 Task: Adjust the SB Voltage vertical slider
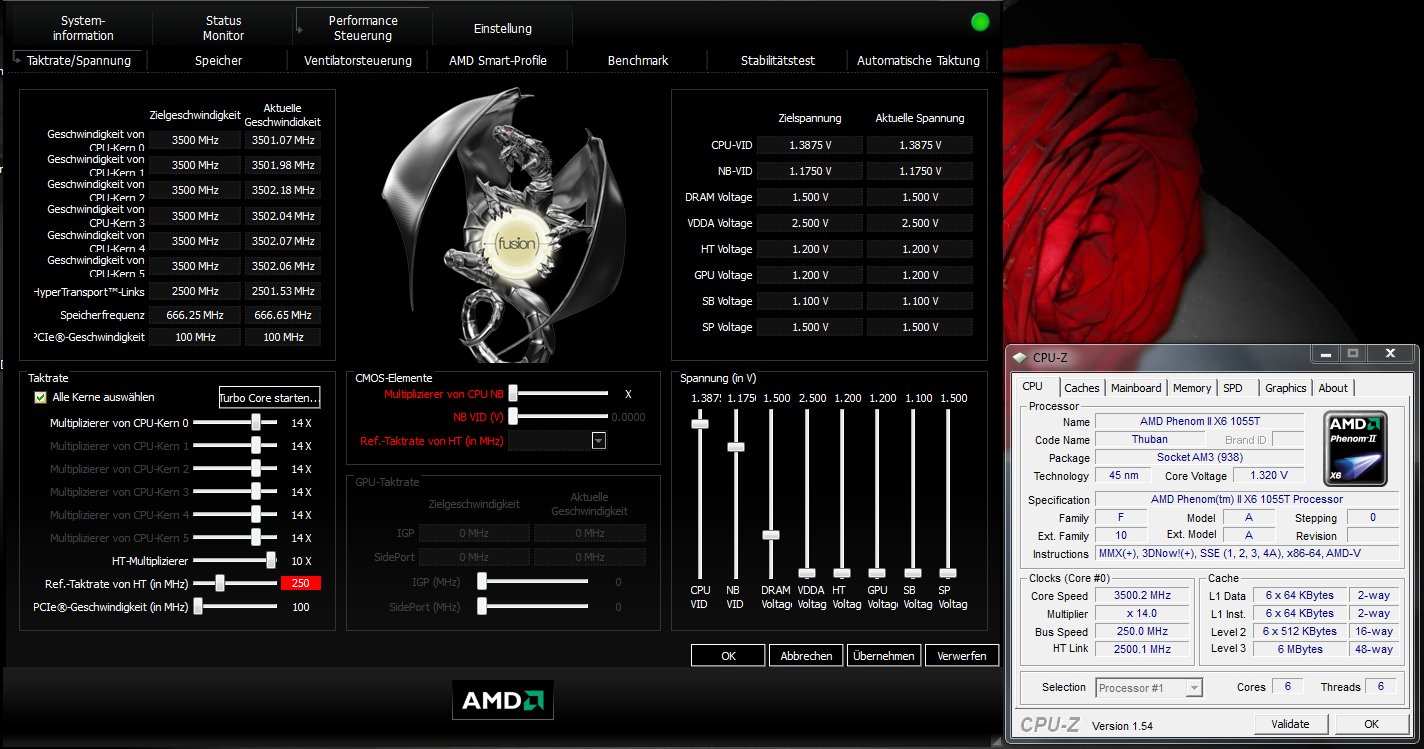click(x=912, y=573)
